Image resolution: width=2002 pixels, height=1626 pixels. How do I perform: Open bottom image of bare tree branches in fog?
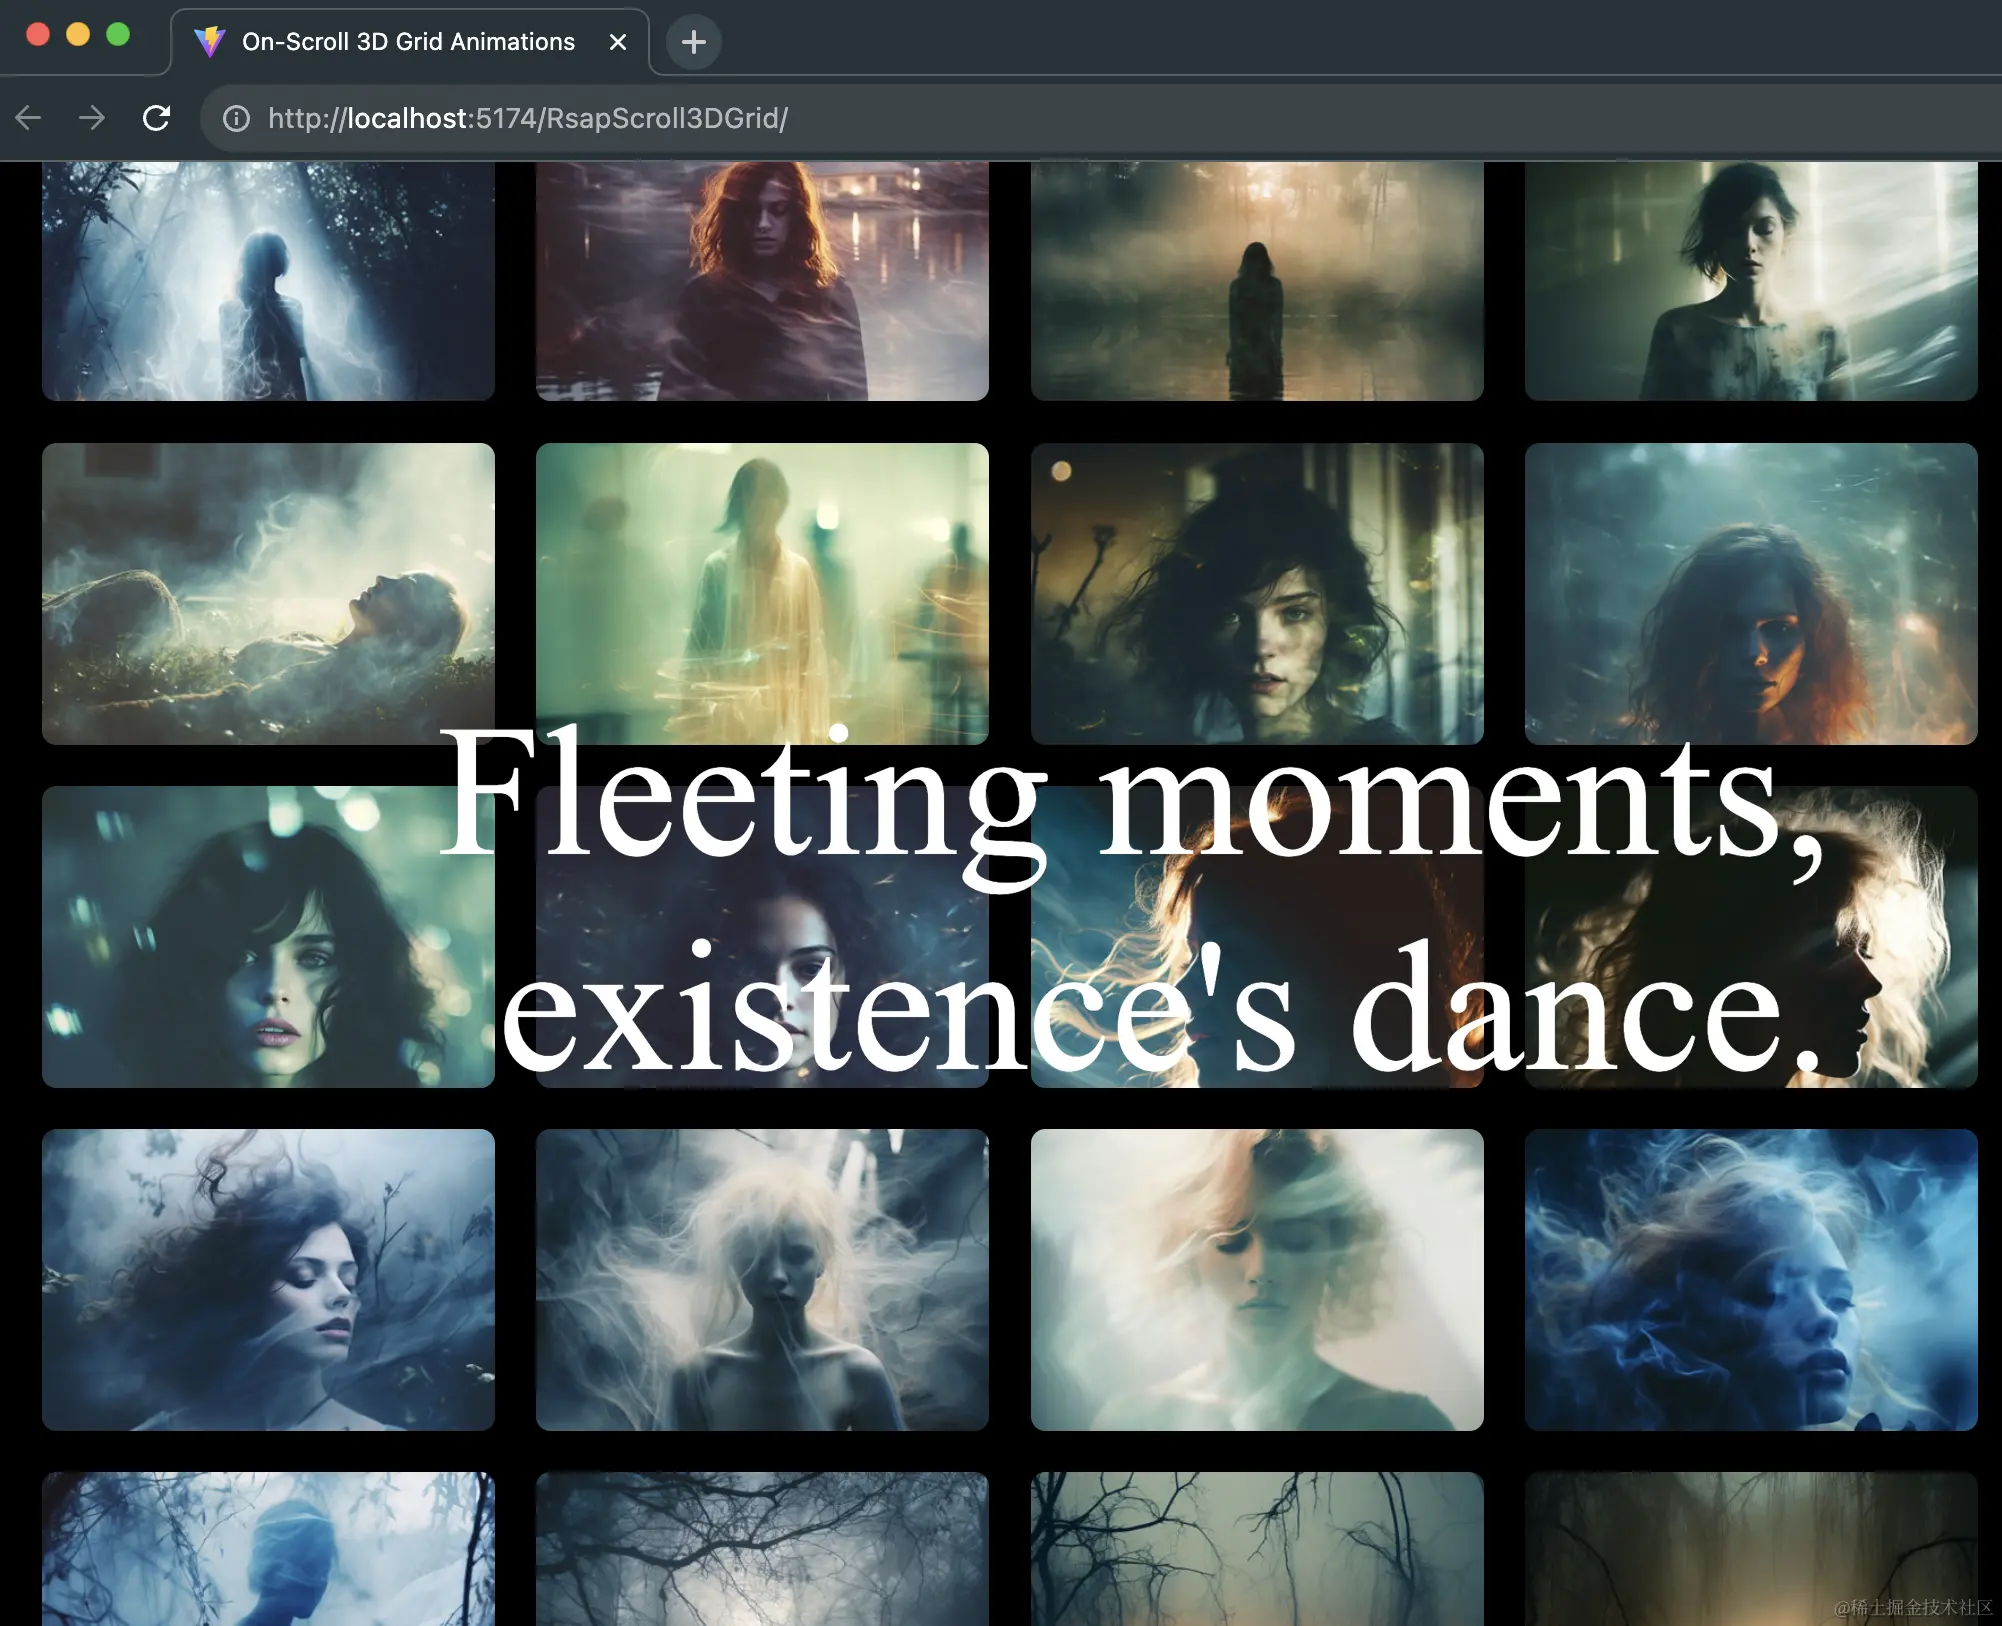point(762,1548)
